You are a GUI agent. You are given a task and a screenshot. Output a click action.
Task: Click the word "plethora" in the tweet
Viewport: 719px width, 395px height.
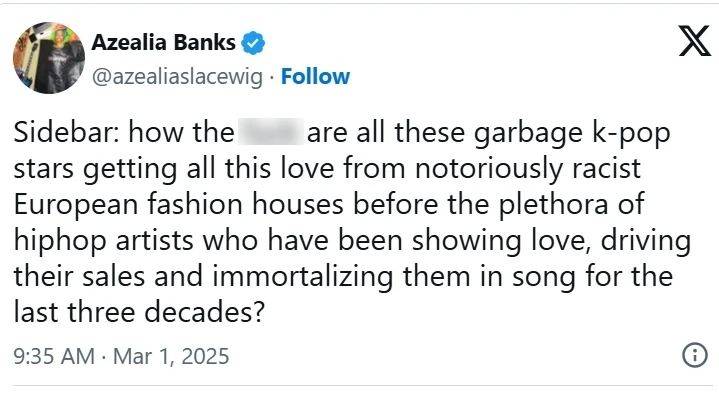tap(553, 205)
